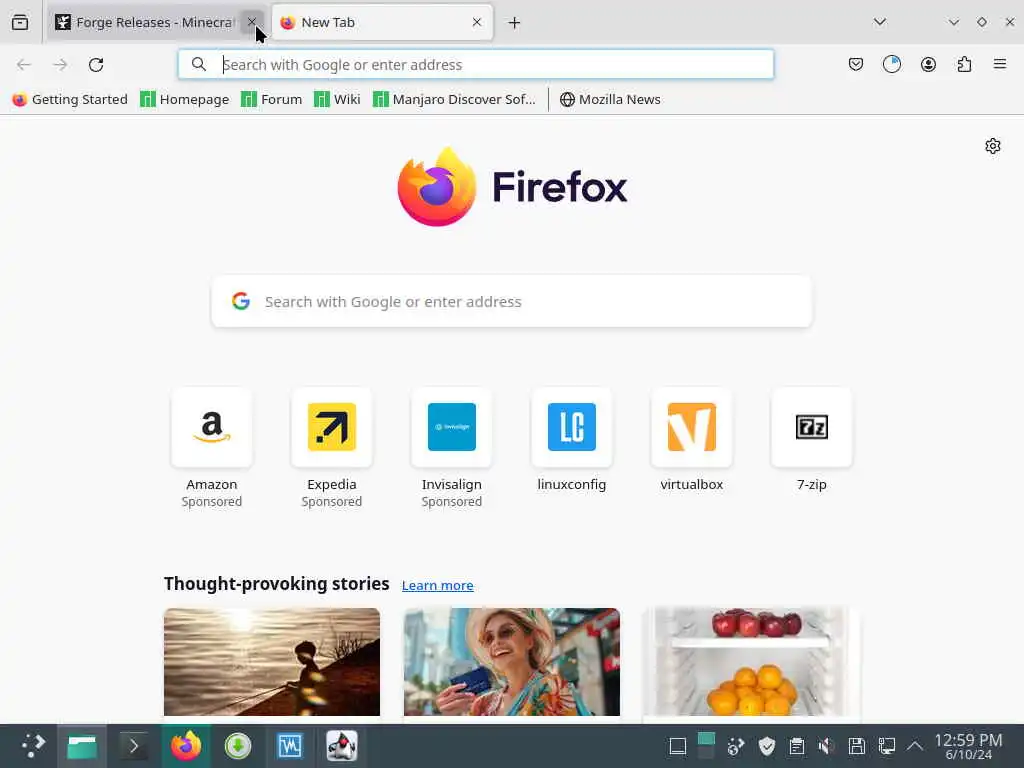Open Firefox View tab icon
1024x768 pixels.
tap(20, 22)
